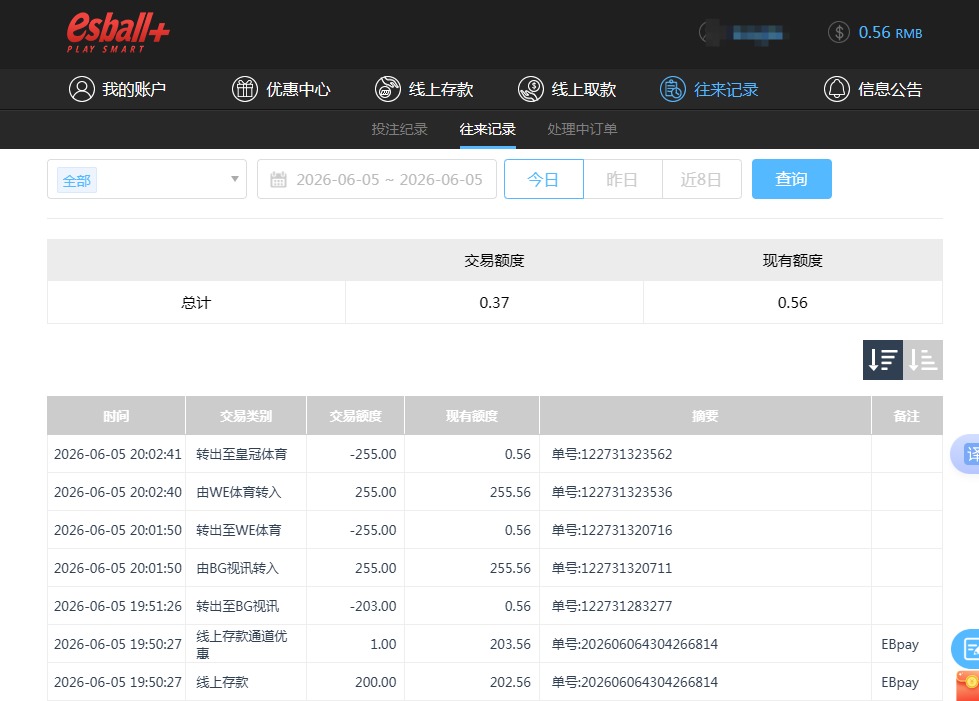Click the calendar icon in date field

click(x=278, y=180)
